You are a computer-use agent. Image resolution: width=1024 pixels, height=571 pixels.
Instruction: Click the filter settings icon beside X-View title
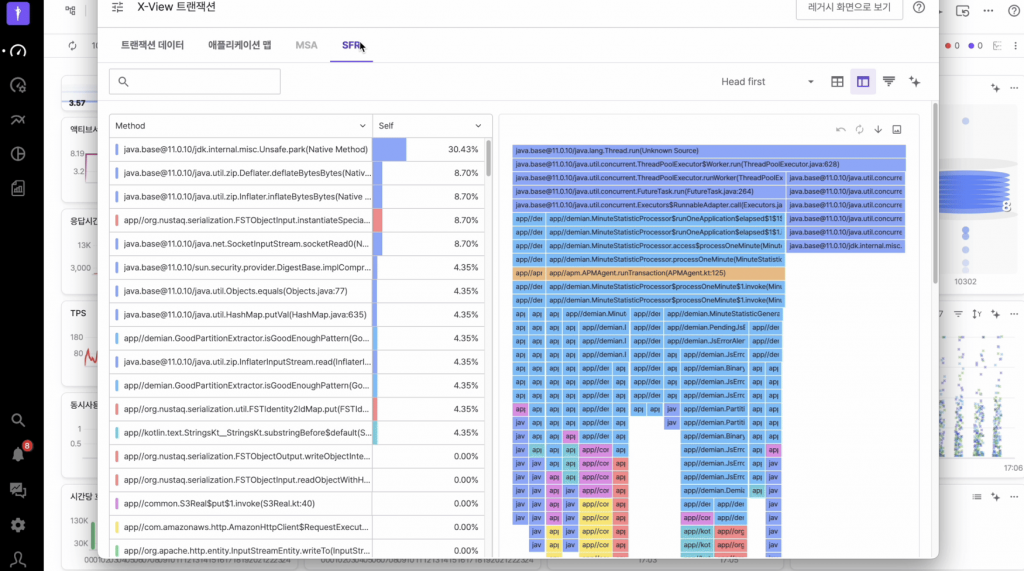(118, 7)
